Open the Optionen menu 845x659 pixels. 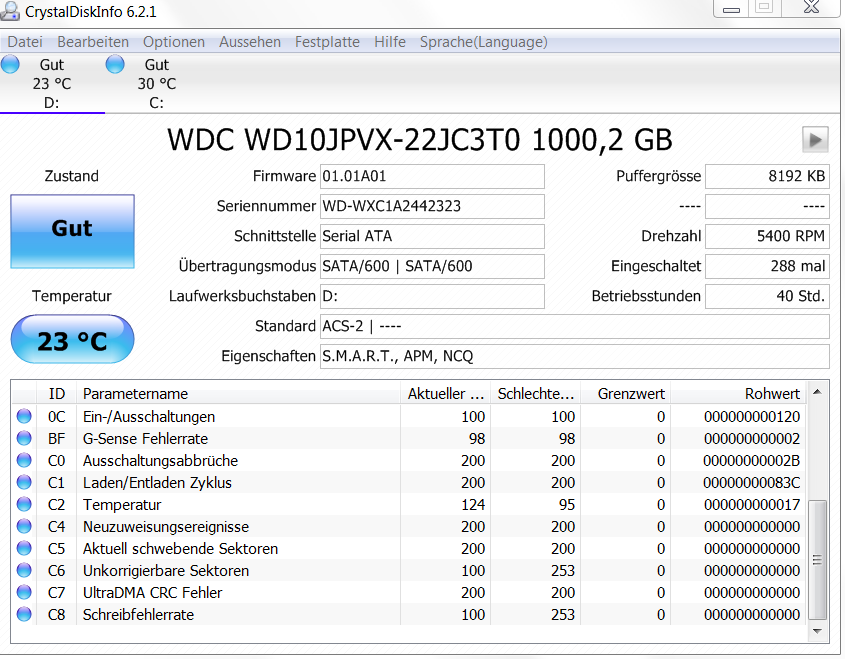174,42
